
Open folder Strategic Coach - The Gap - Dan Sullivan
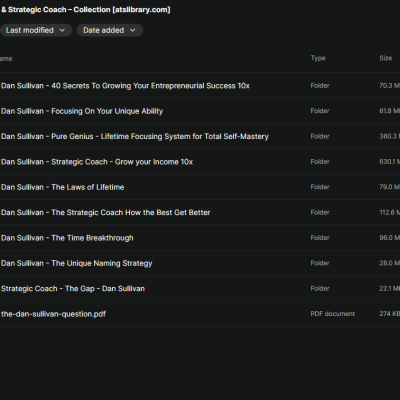pos(73,288)
